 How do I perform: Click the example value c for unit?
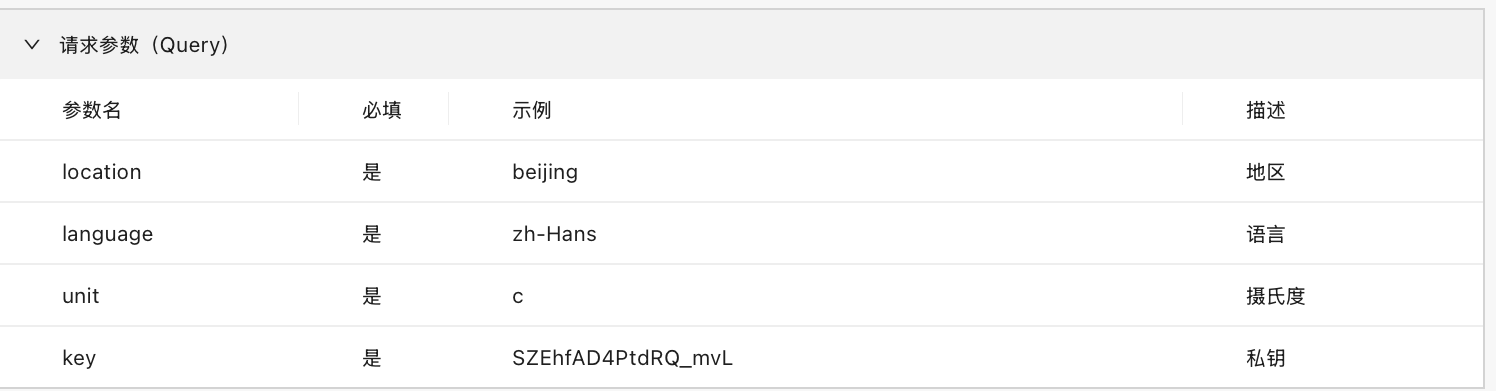[x=518, y=297]
